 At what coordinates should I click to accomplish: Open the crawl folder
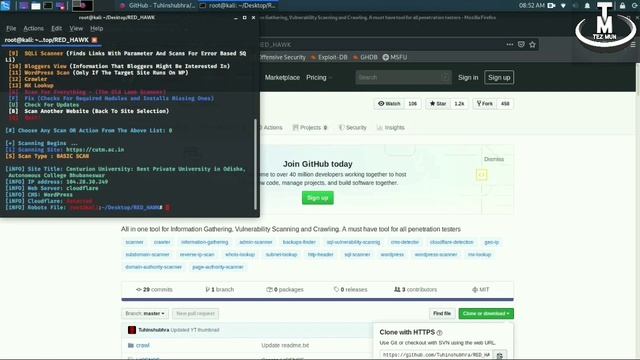pyautogui.click(x=142, y=345)
